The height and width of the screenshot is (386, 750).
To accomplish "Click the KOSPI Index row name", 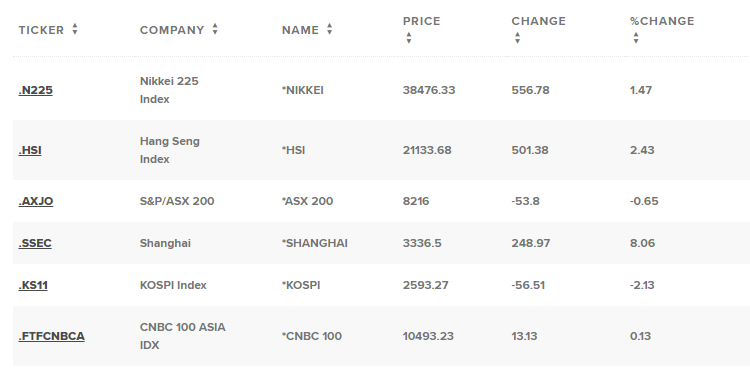I will [x=301, y=286].
